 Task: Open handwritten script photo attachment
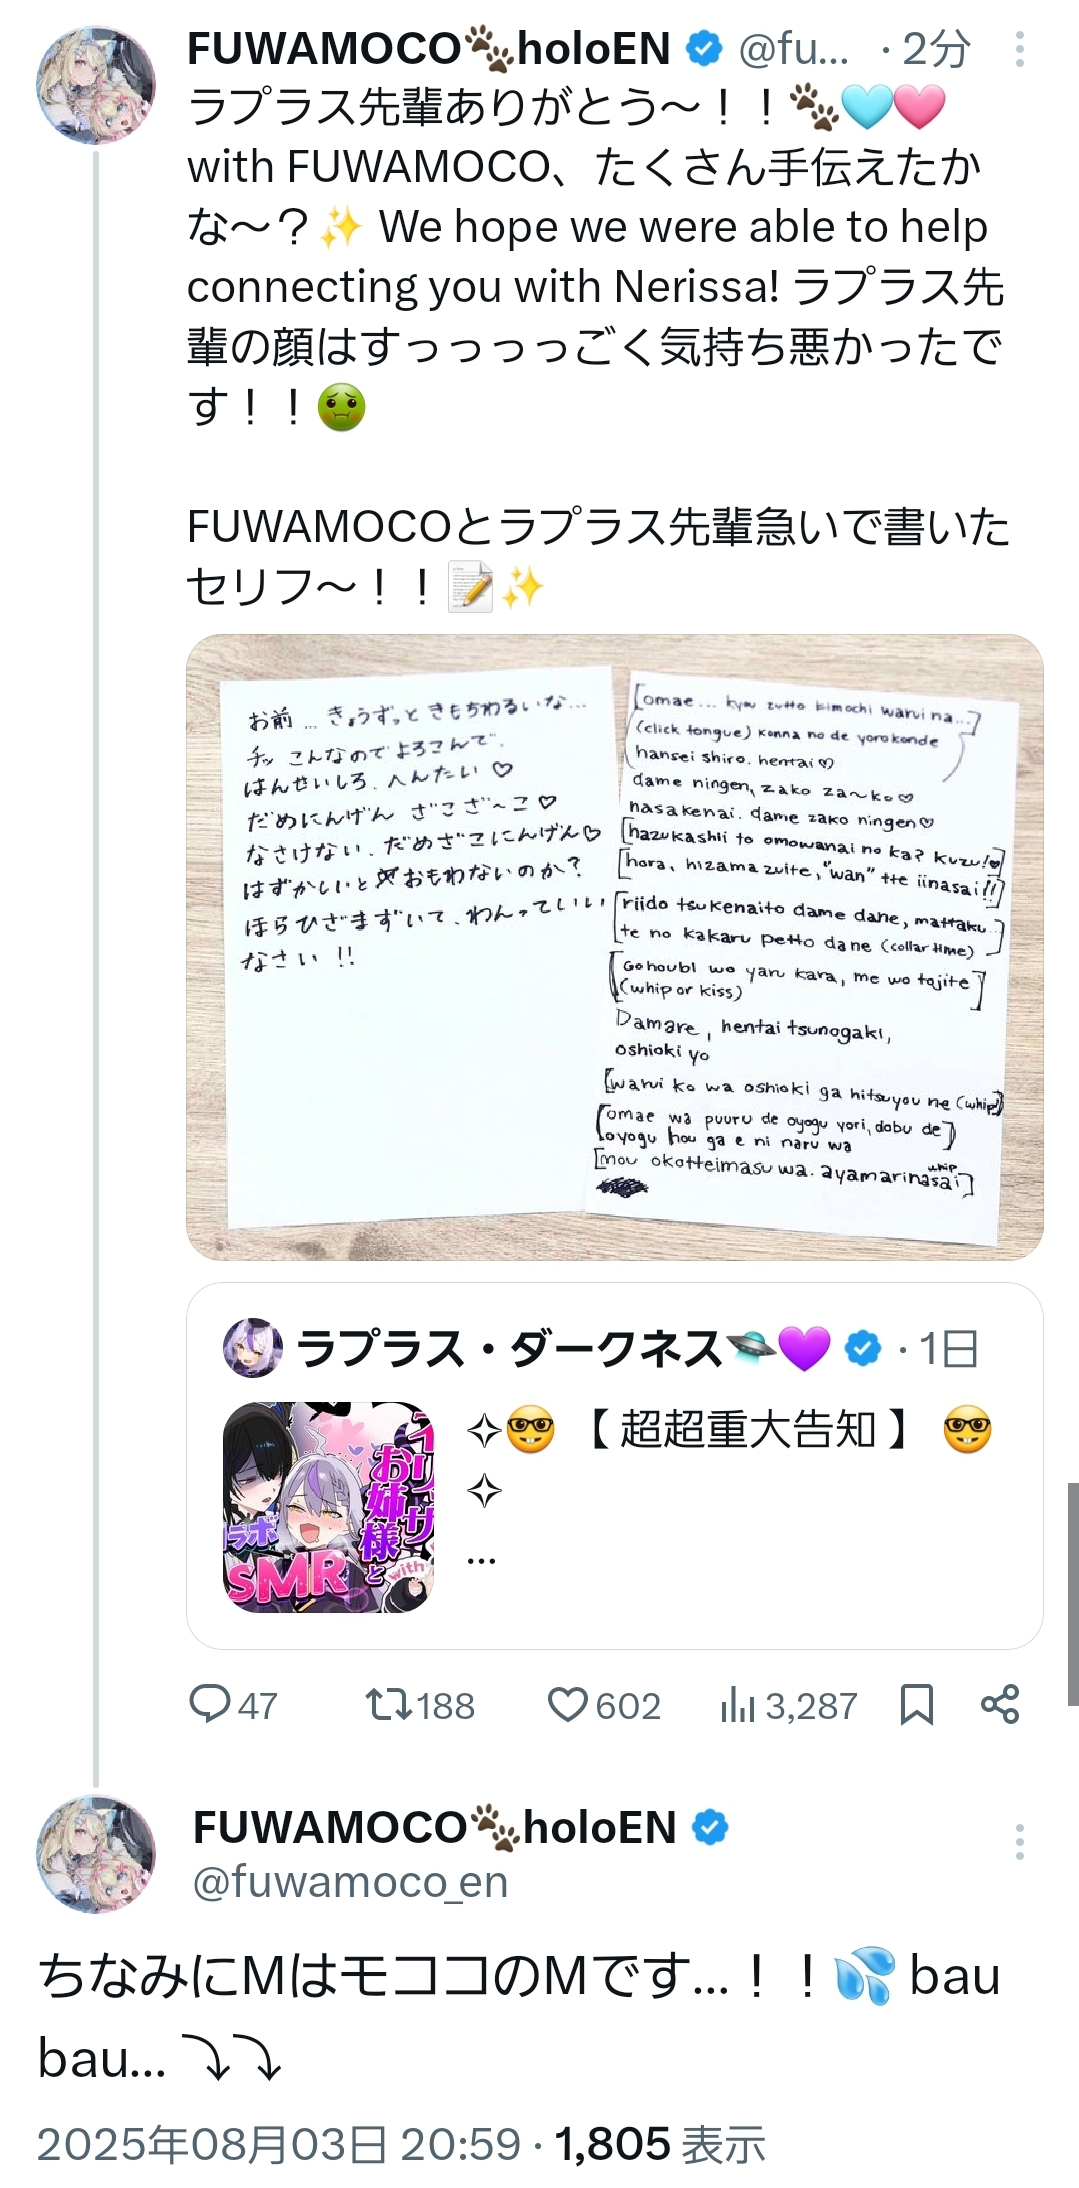615,947
